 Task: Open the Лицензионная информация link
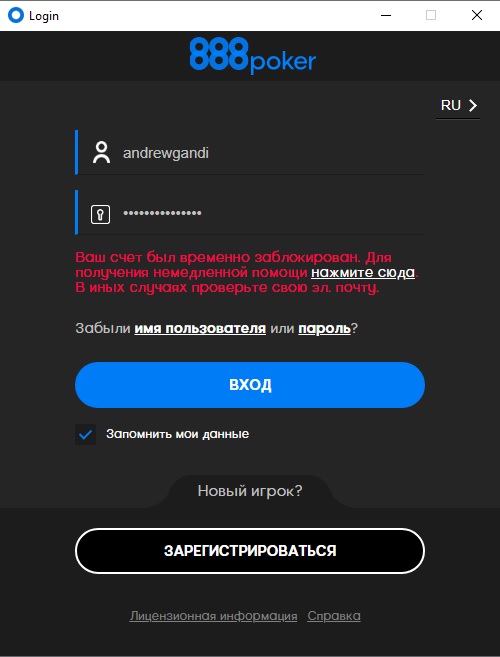pos(213,616)
